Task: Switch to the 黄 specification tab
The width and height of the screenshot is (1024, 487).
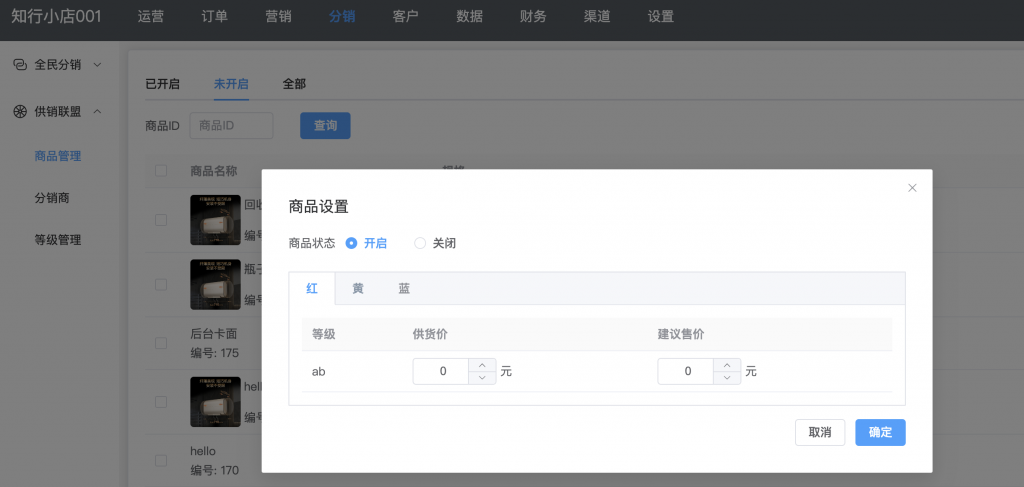Action: point(358,289)
